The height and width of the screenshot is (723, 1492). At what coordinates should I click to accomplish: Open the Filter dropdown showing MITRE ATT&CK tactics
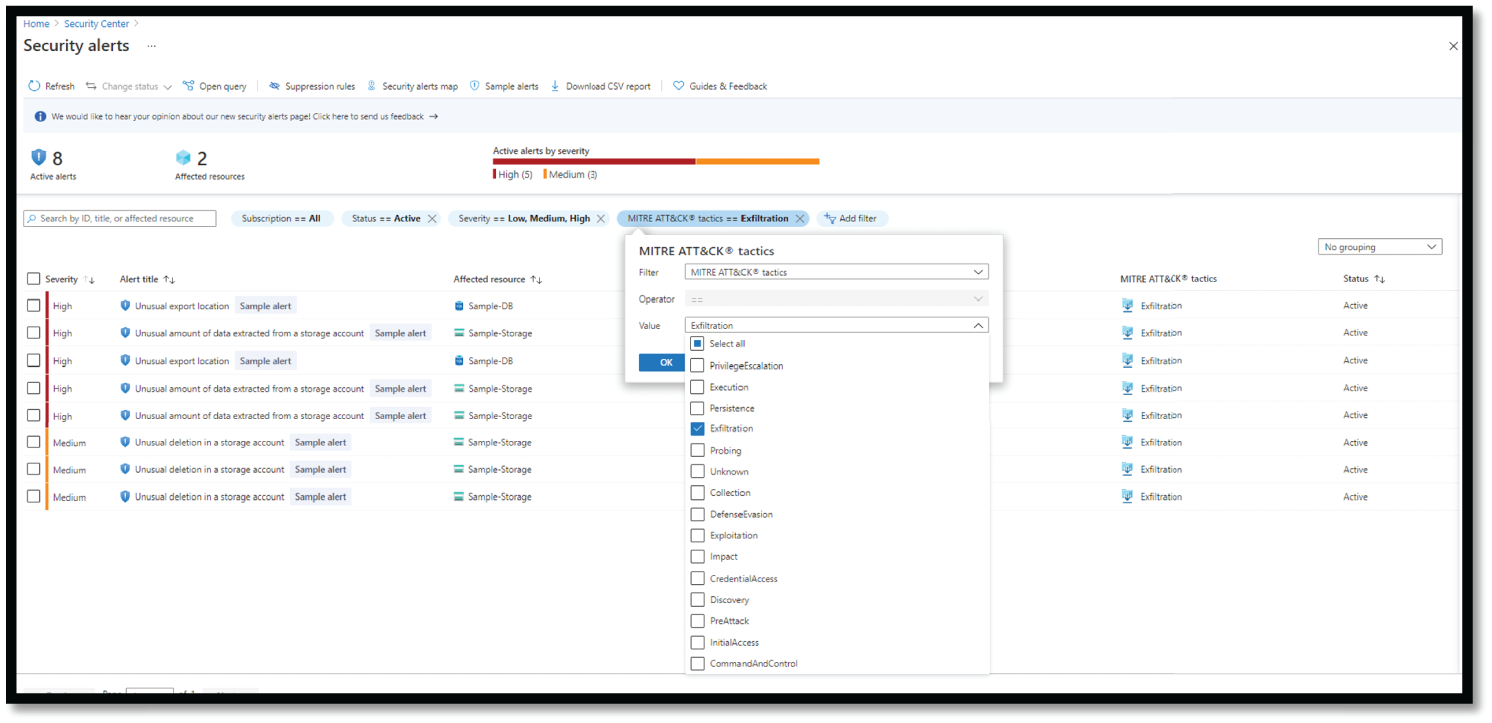pos(836,271)
